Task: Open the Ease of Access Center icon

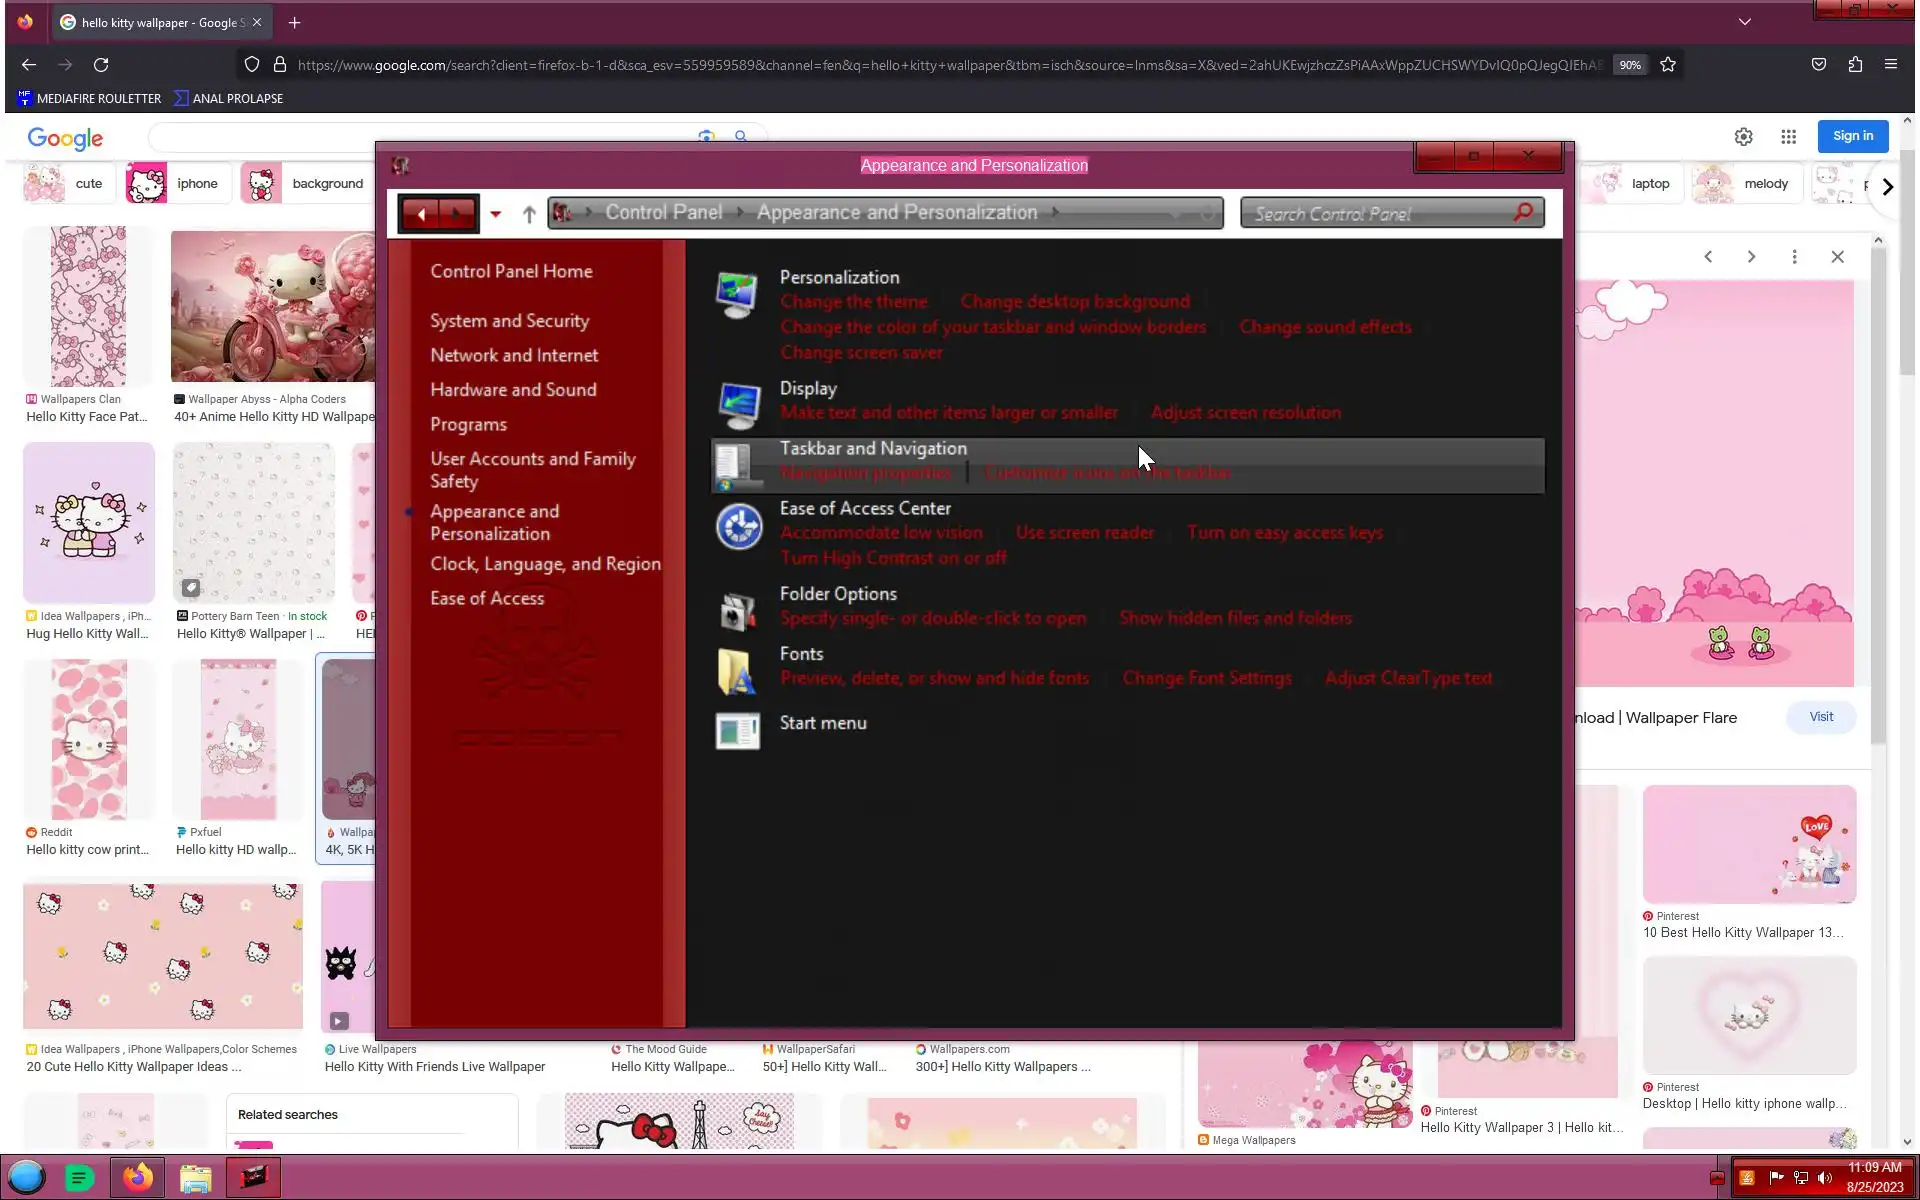Action: [738, 526]
